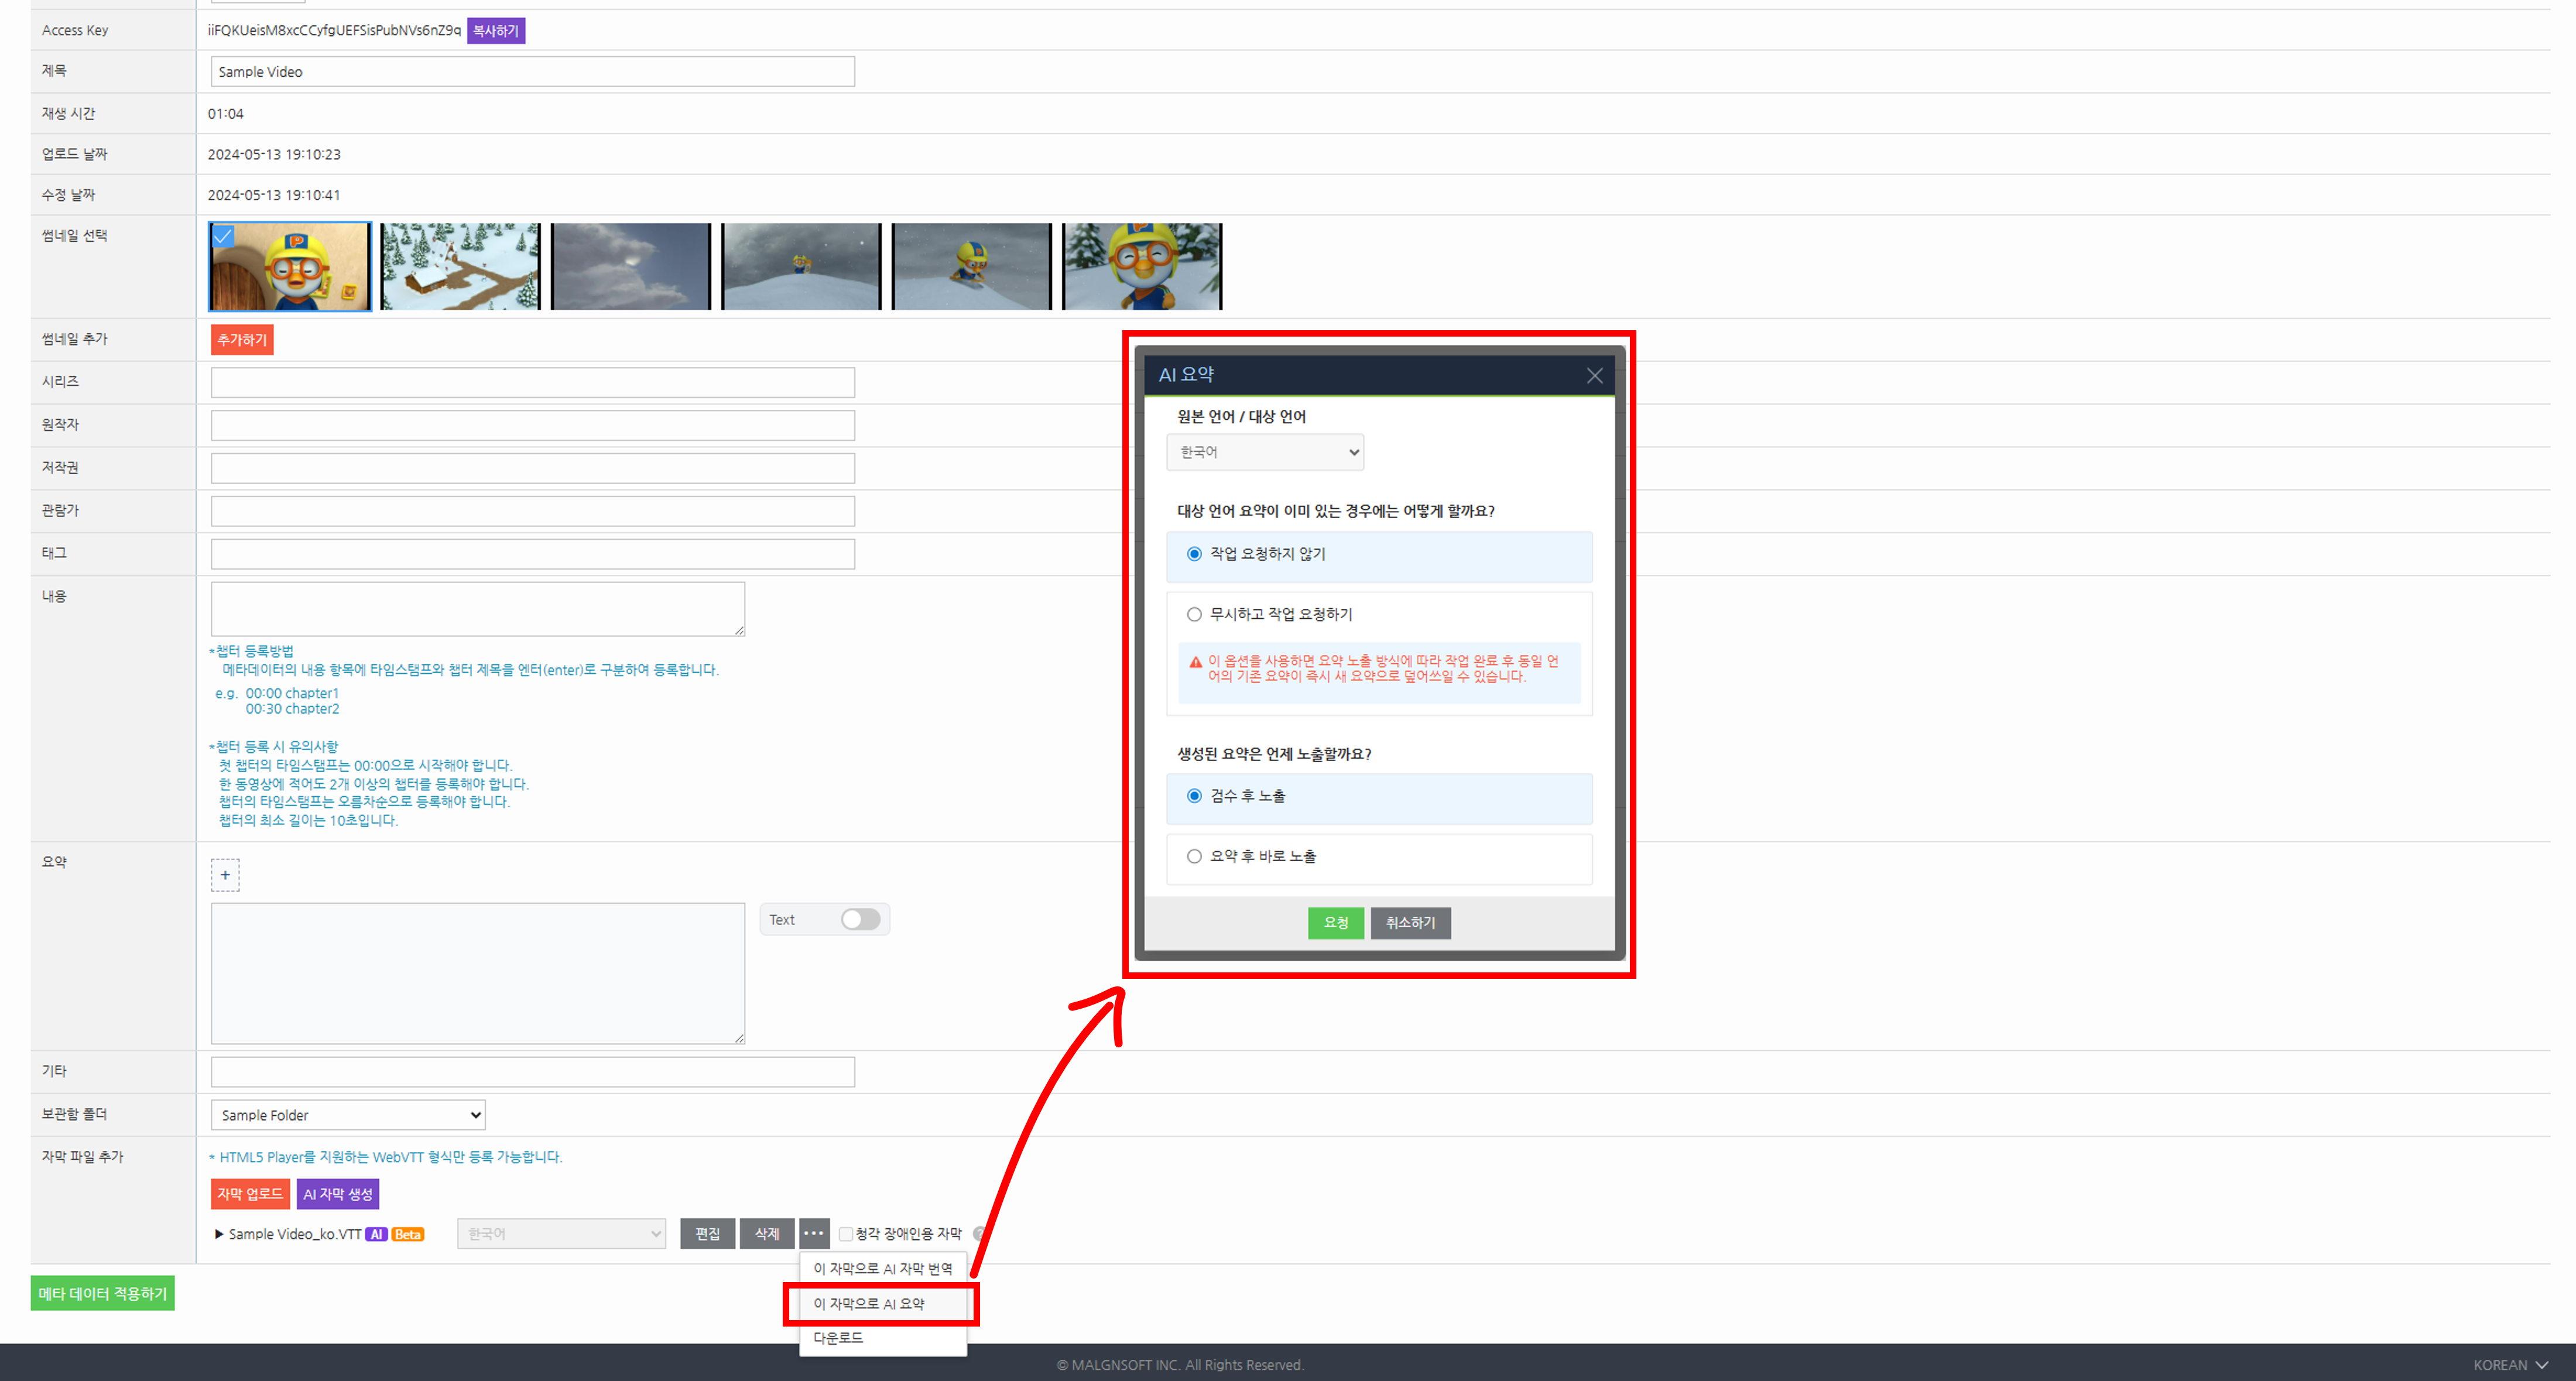Close the AI 요약 dialog
The image size is (2576, 1381).
tap(1594, 376)
